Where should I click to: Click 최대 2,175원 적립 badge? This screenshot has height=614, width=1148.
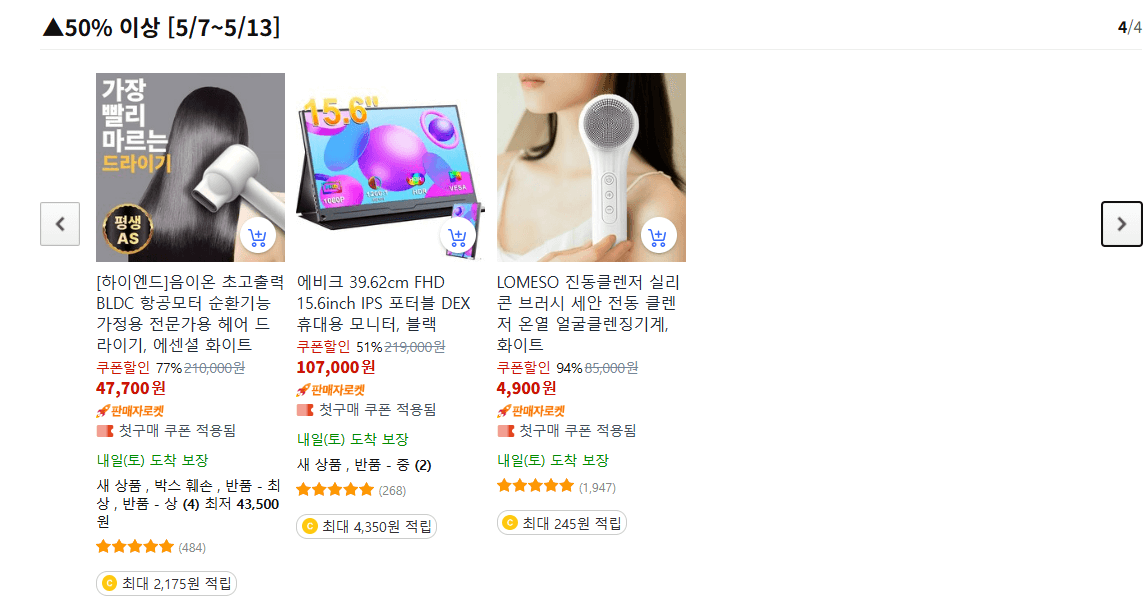[x=166, y=583]
